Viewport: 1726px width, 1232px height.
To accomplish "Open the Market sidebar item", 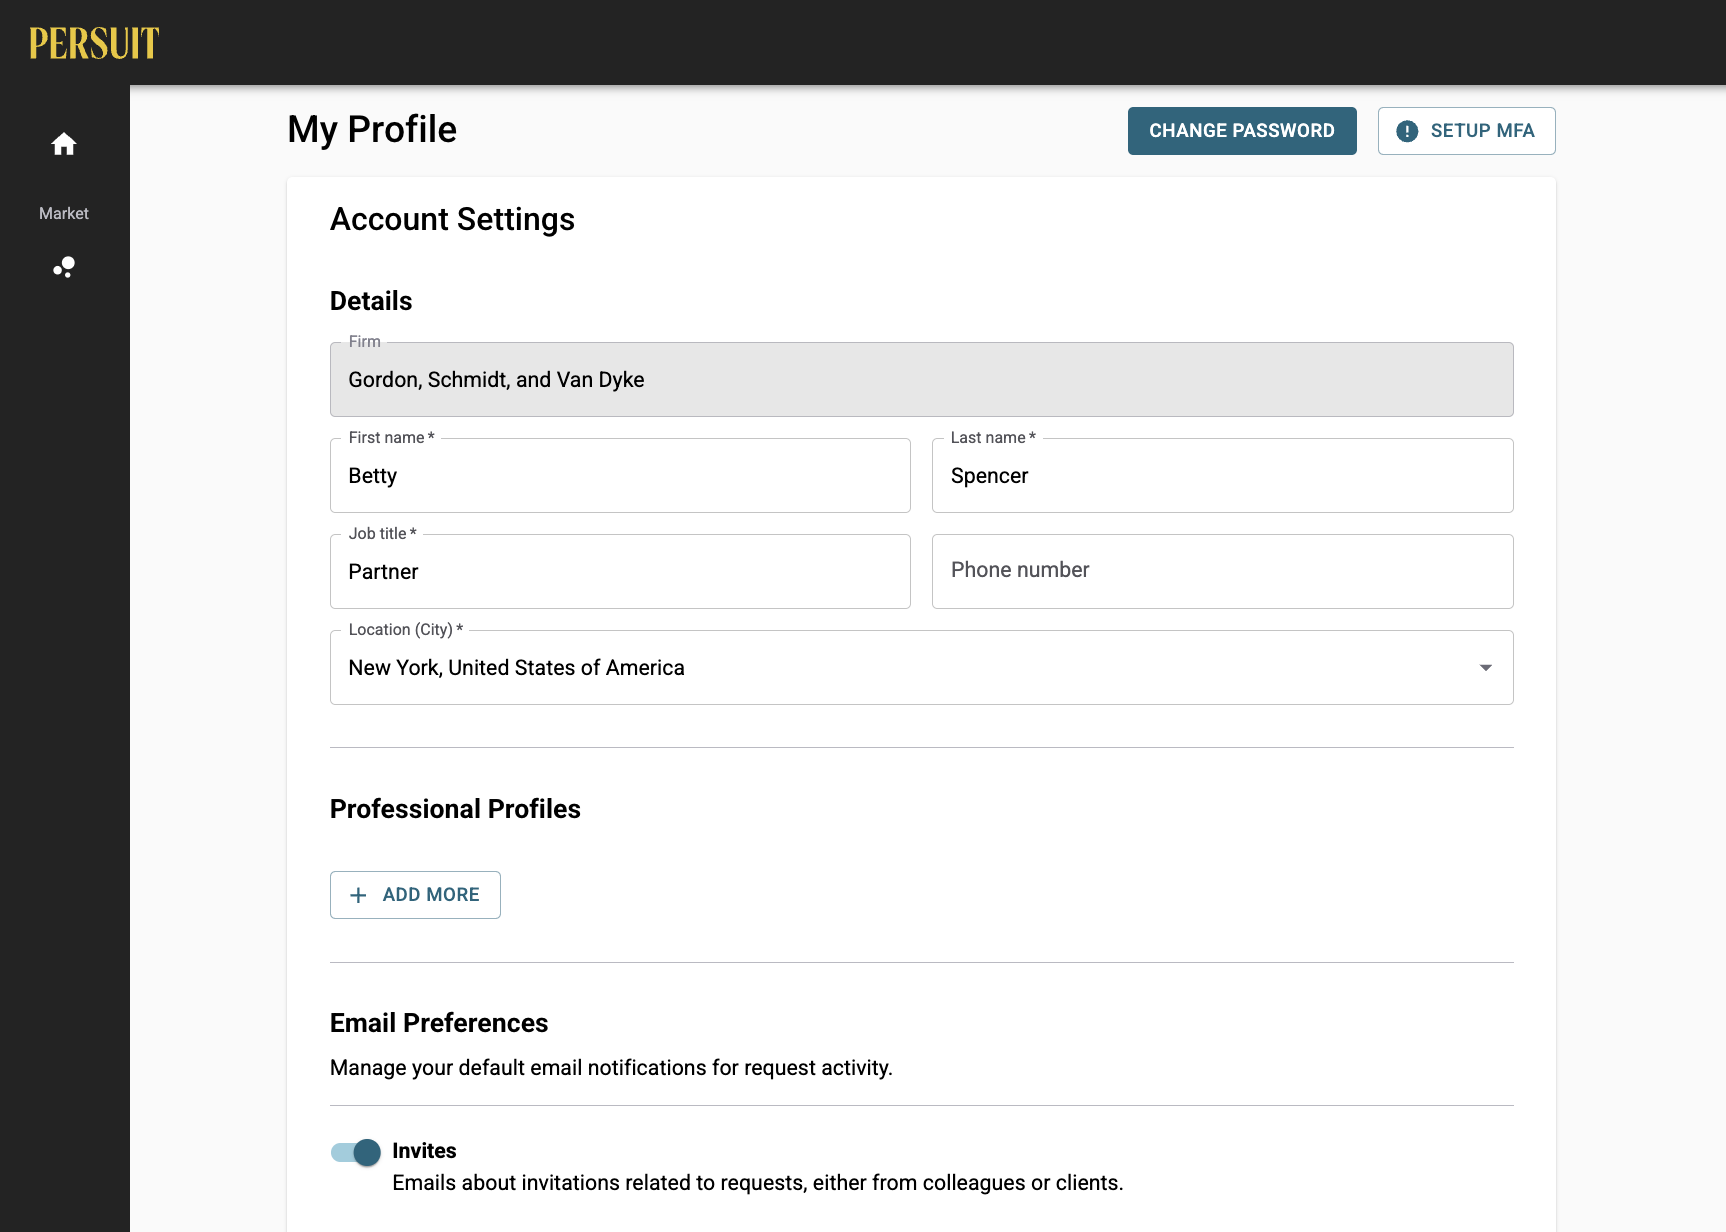I will [x=64, y=213].
